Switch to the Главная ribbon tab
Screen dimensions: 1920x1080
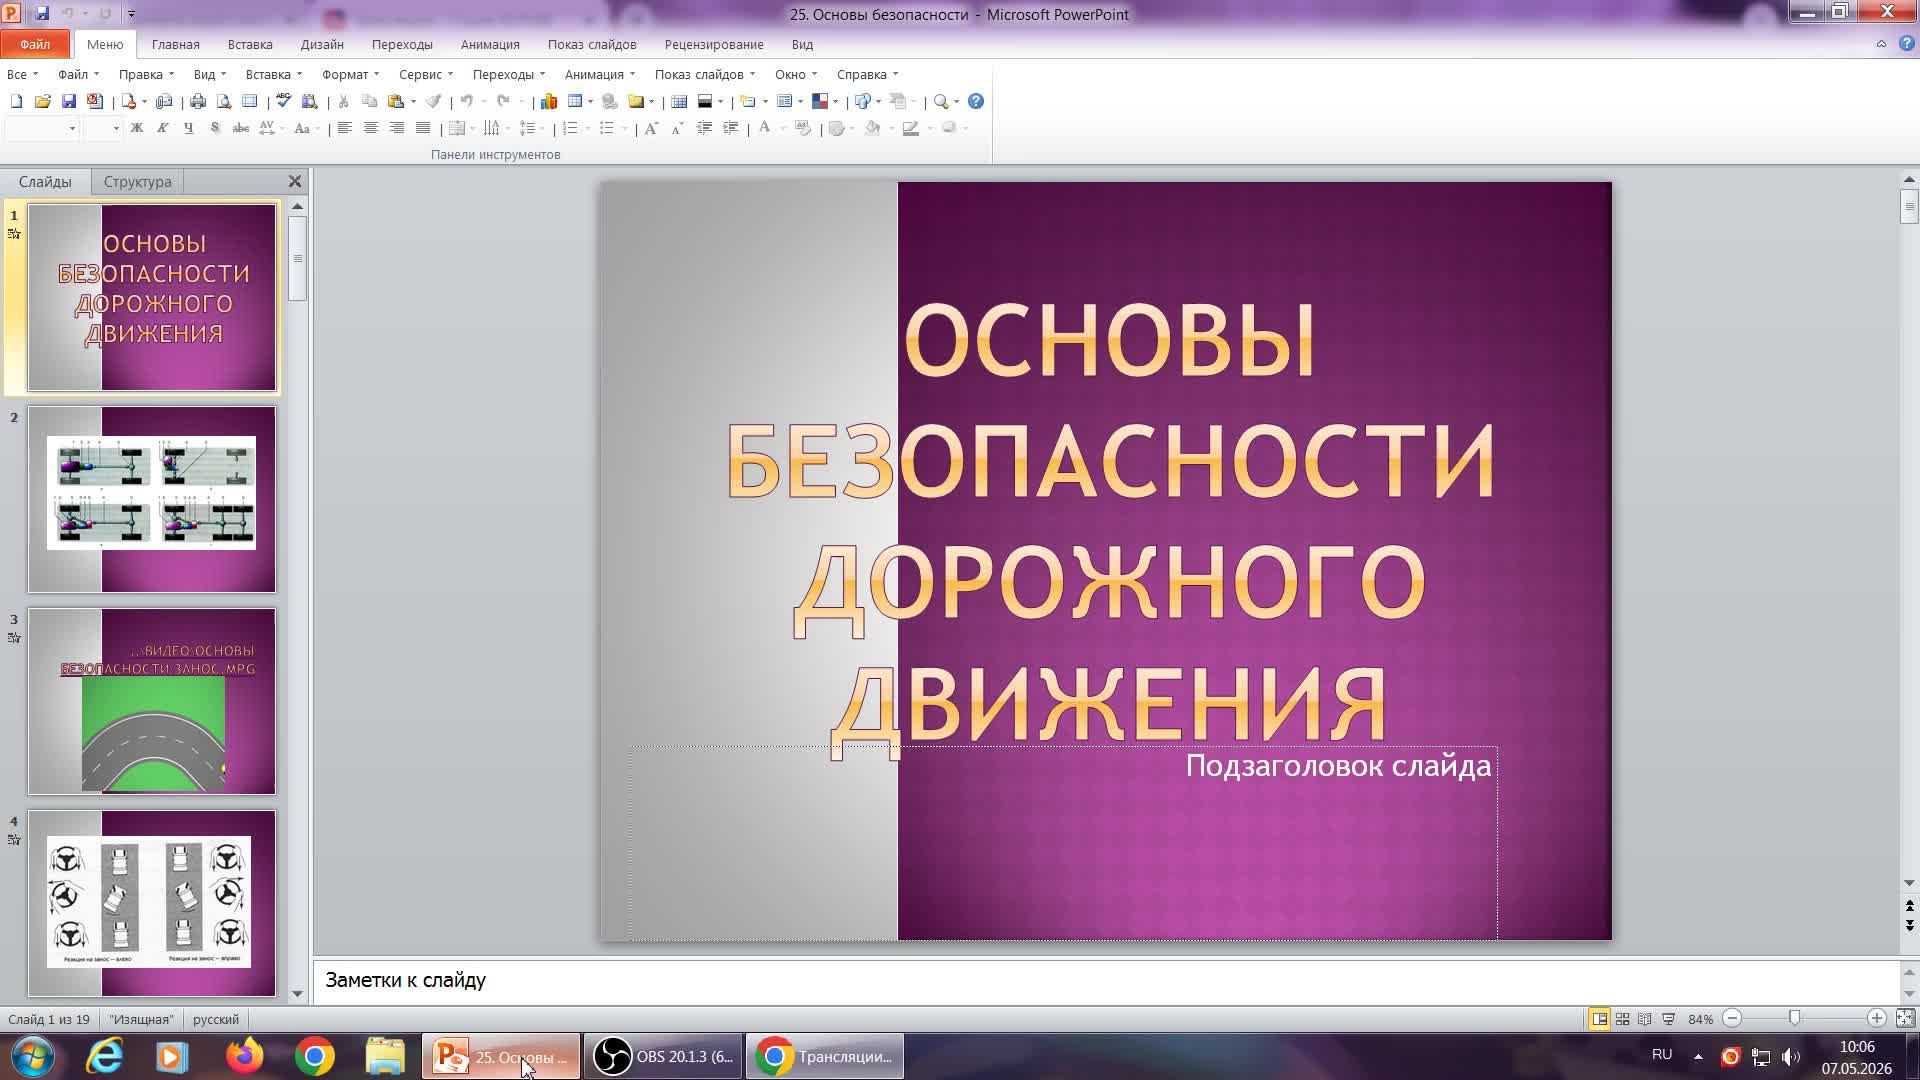[176, 44]
